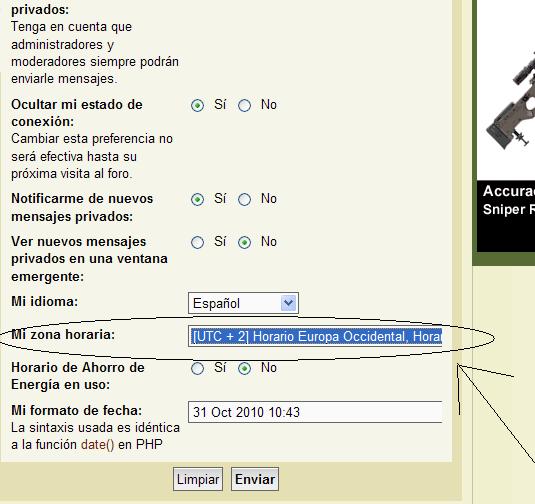Select No for Ocultar mi estado de conexión
The width and height of the screenshot is (535, 504).
244,105
